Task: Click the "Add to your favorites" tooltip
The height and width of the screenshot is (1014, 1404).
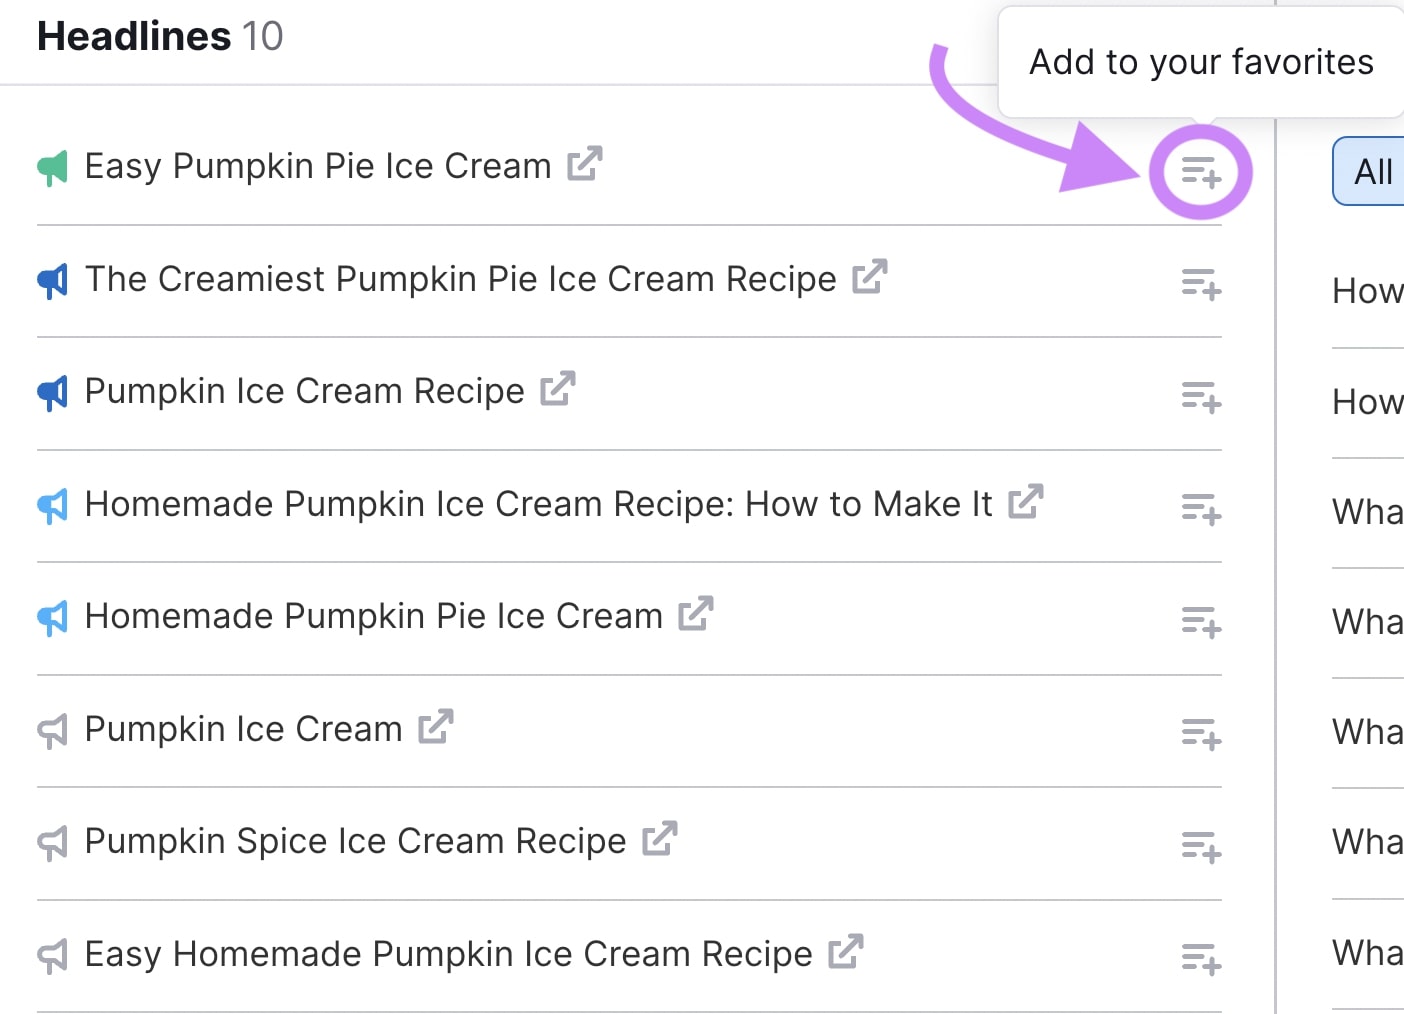Action: point(1201,61)
